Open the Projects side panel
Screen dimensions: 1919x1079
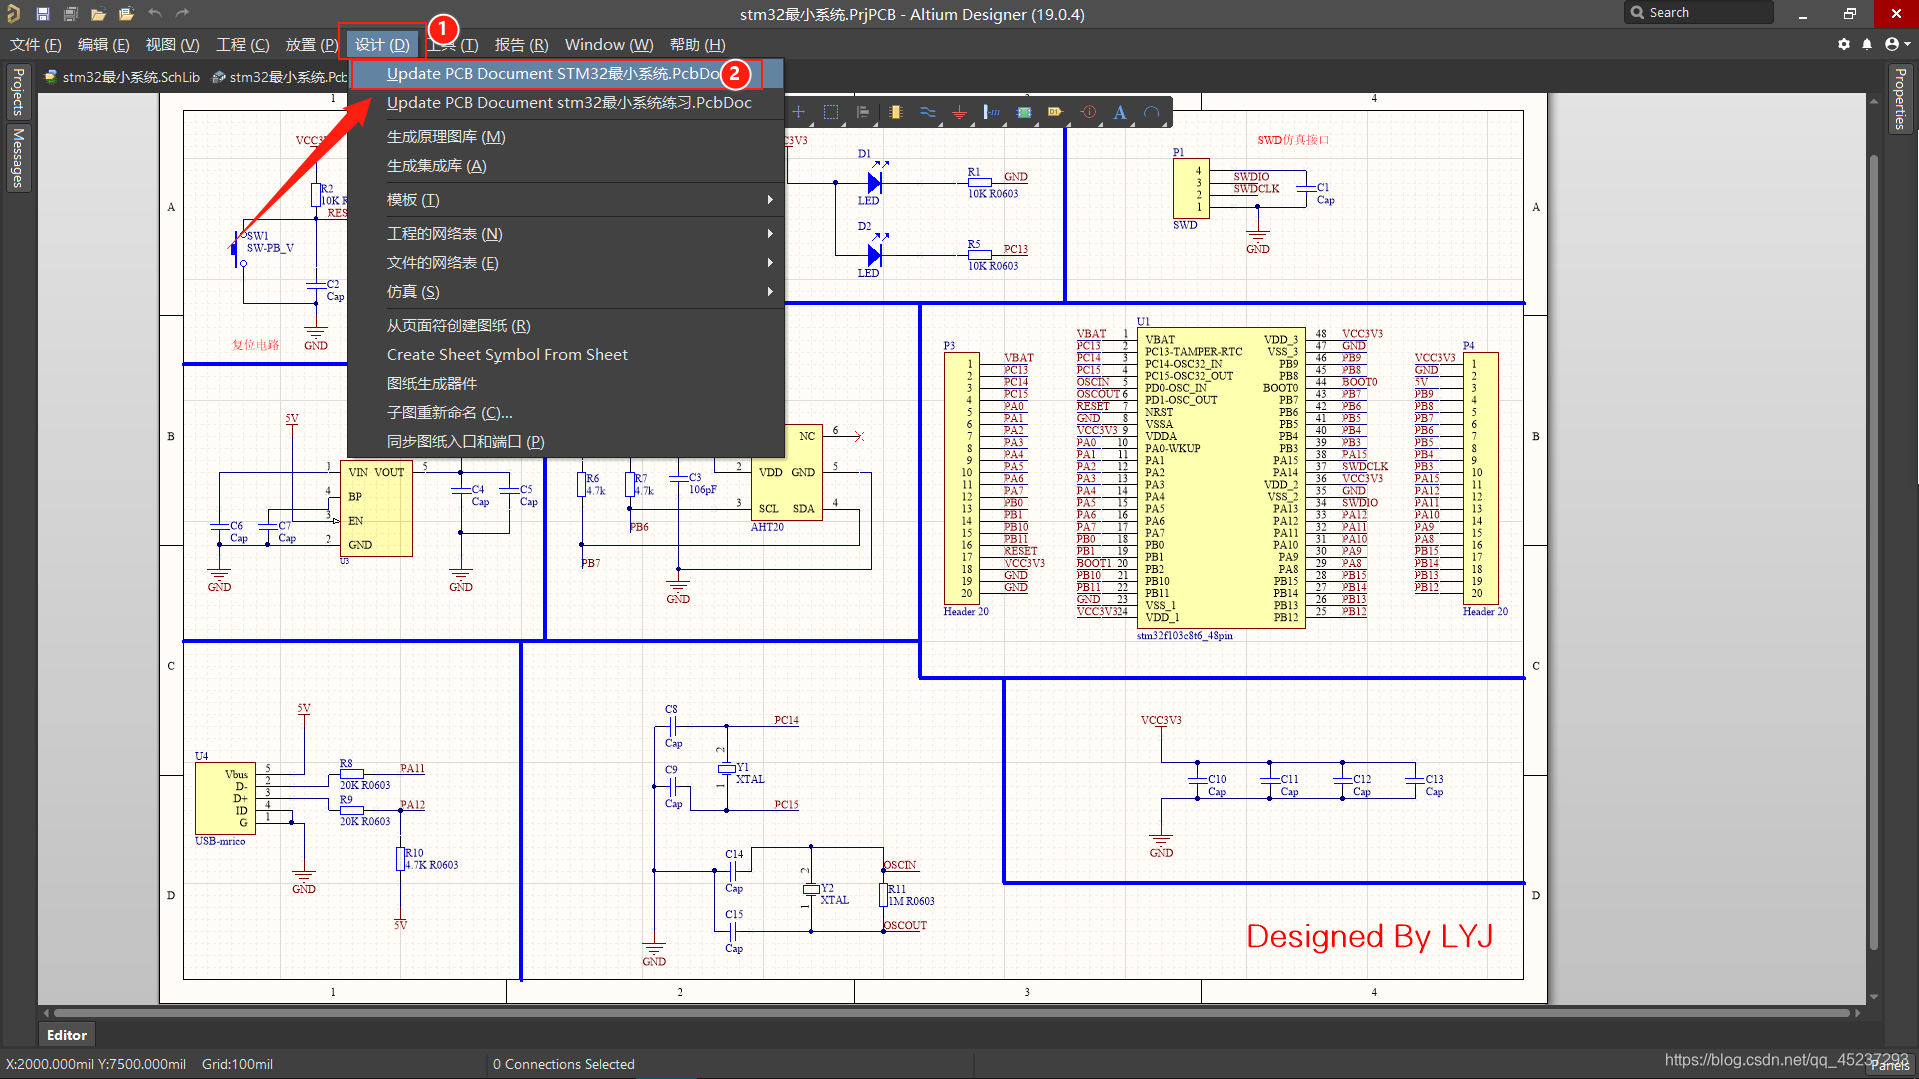[x=18, y=92]
